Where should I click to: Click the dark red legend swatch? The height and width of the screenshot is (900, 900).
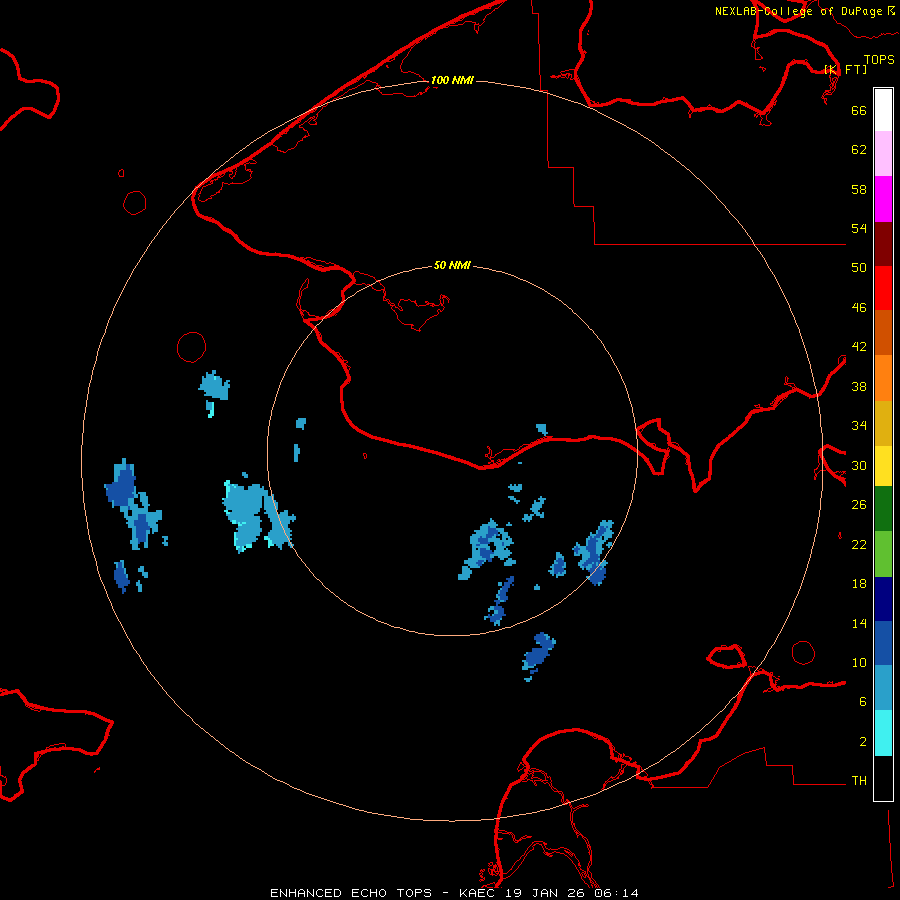(x=883, y=244)
